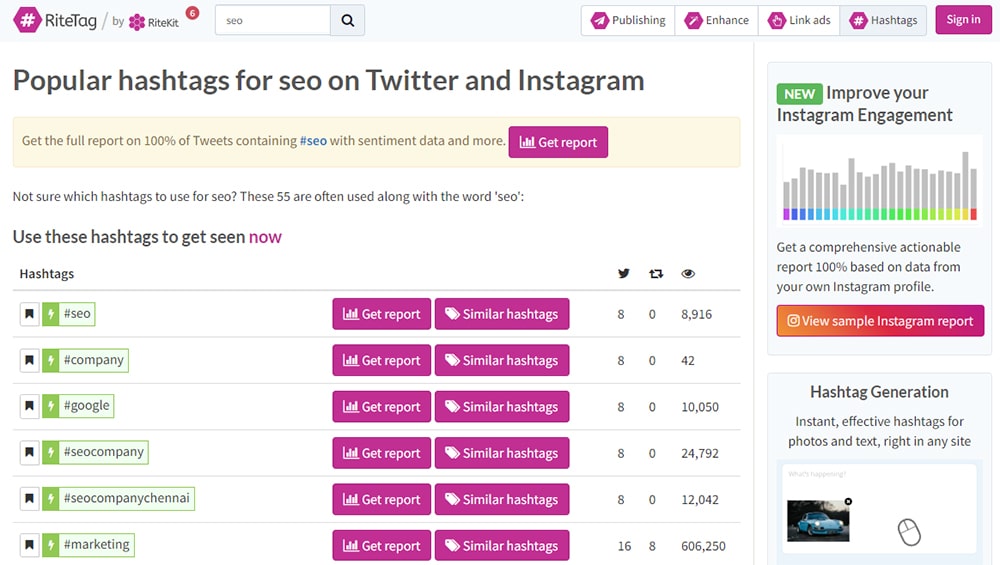Bookmark the #seocompany hashtag

(x=29, y=453)
